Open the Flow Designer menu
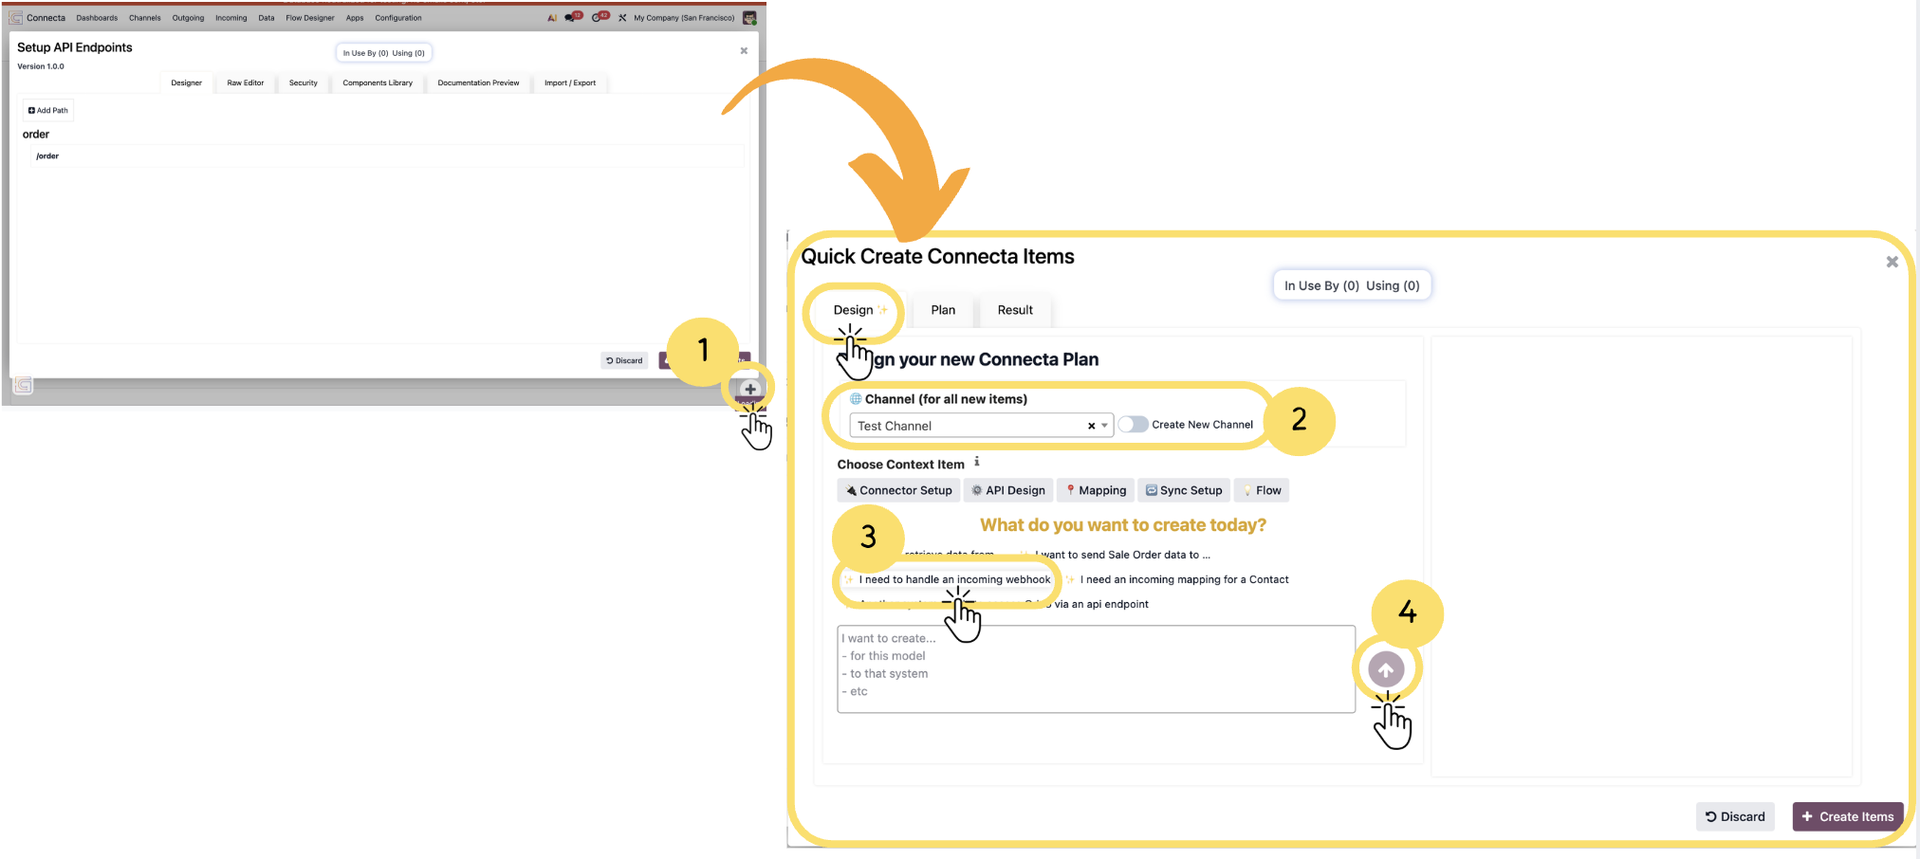This screenshot has width=1920, height=859. point(310,17)
